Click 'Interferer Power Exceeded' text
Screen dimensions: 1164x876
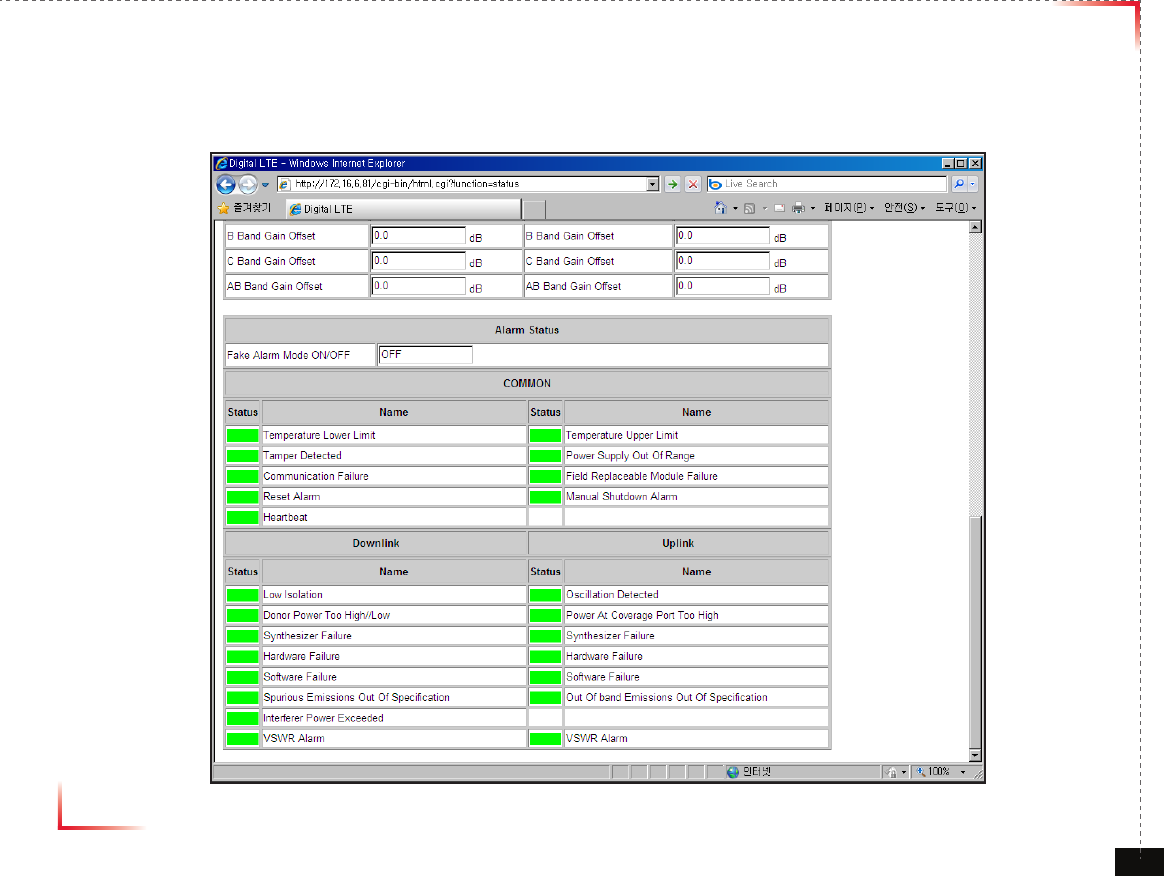323,718
